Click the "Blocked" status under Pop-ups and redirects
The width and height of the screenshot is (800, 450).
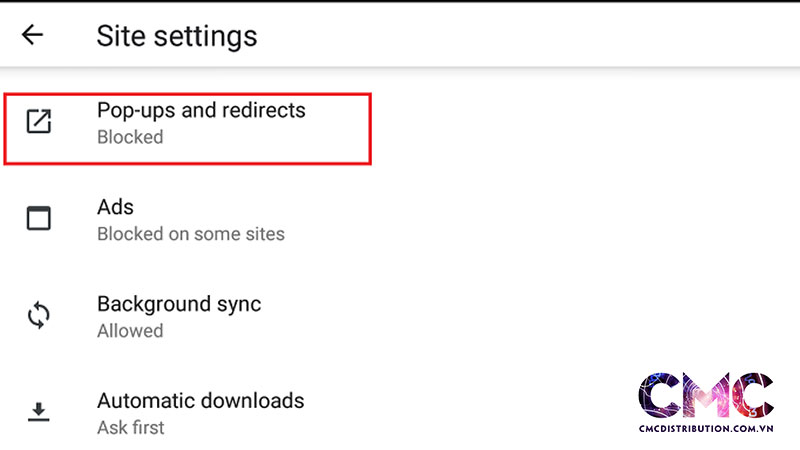[x=130, y=137]
